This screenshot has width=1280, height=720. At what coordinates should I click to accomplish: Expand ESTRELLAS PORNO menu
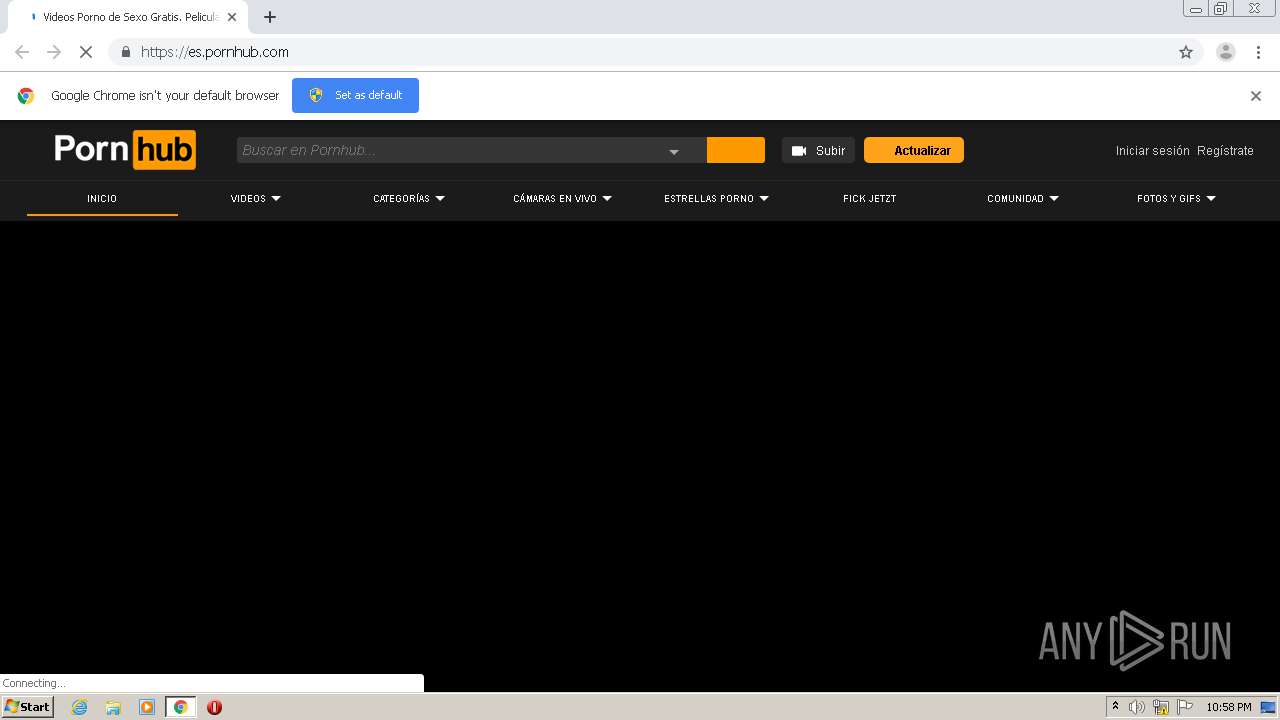(716, 198)
